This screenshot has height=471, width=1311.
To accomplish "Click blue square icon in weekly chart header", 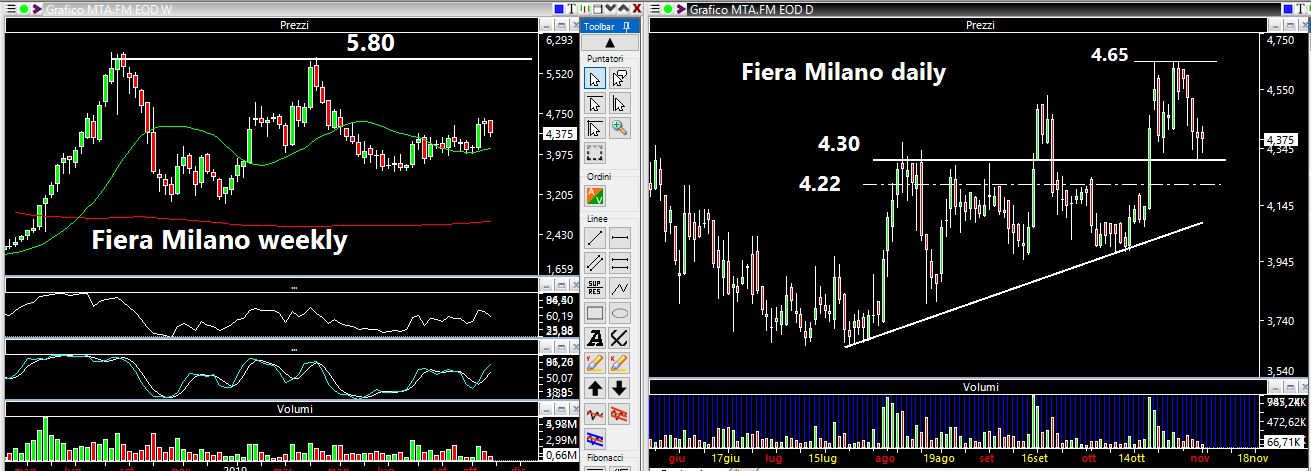I will click(x=559, y=9).
